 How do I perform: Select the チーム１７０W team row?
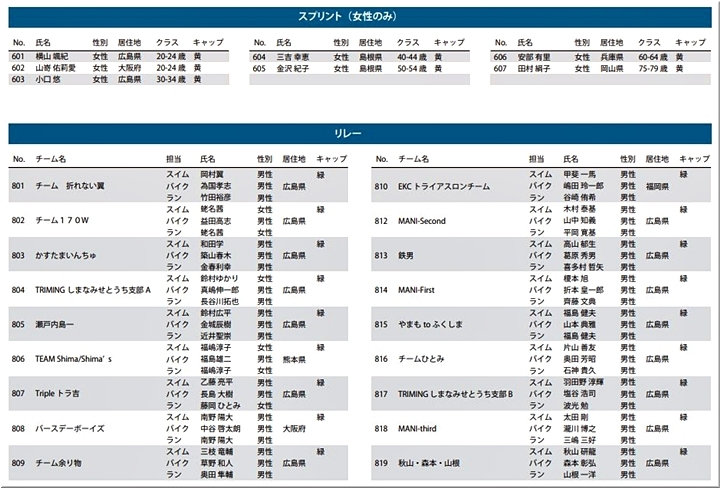62,220
